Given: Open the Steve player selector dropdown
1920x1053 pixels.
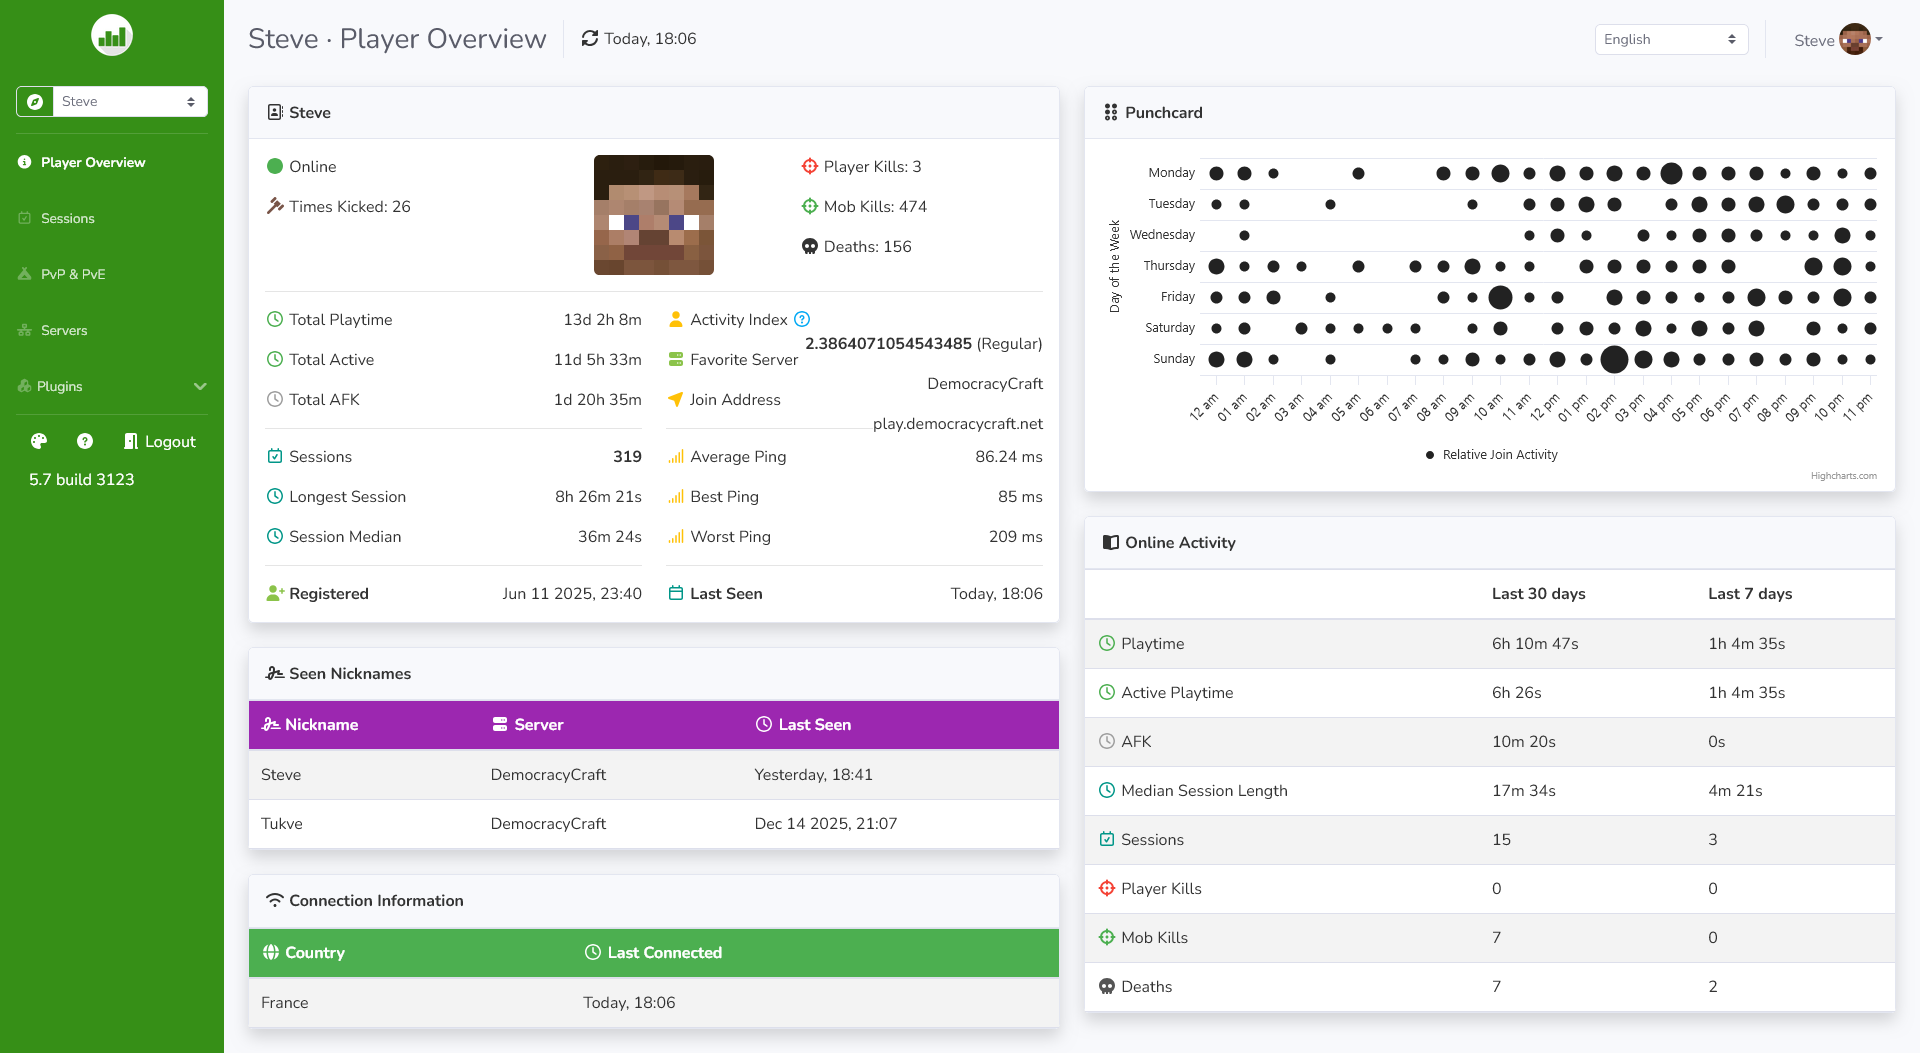Looking at the screenshot, I should (x=129, y=102).
